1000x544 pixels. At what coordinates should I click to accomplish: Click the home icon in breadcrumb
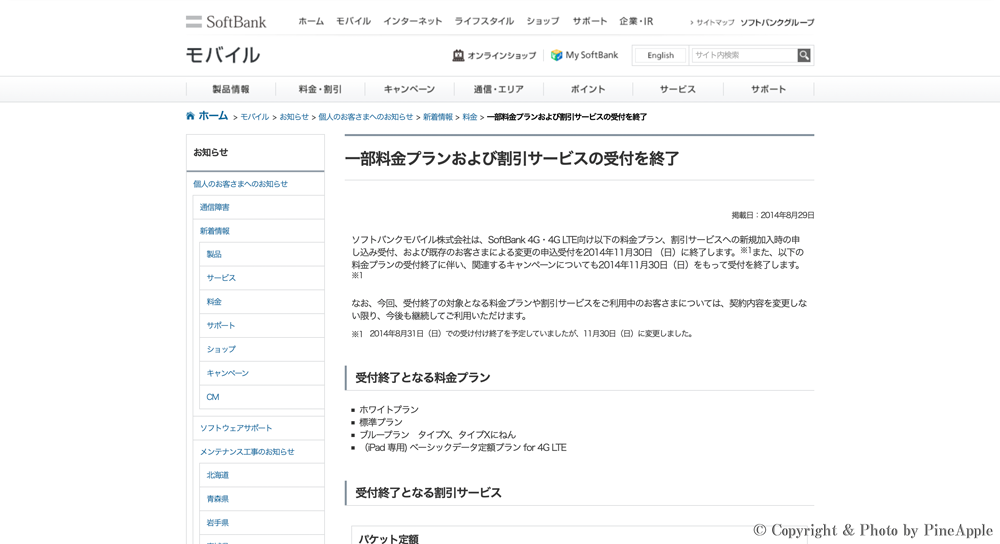[190, 116]
